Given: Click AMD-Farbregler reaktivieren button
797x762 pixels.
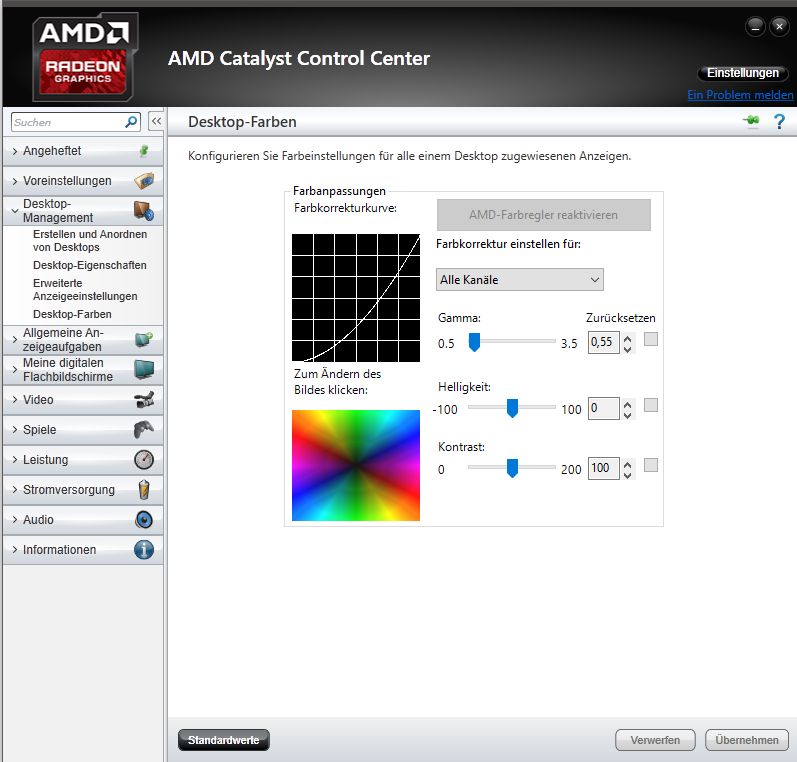Looking at the screenshot, I should 543,215.
